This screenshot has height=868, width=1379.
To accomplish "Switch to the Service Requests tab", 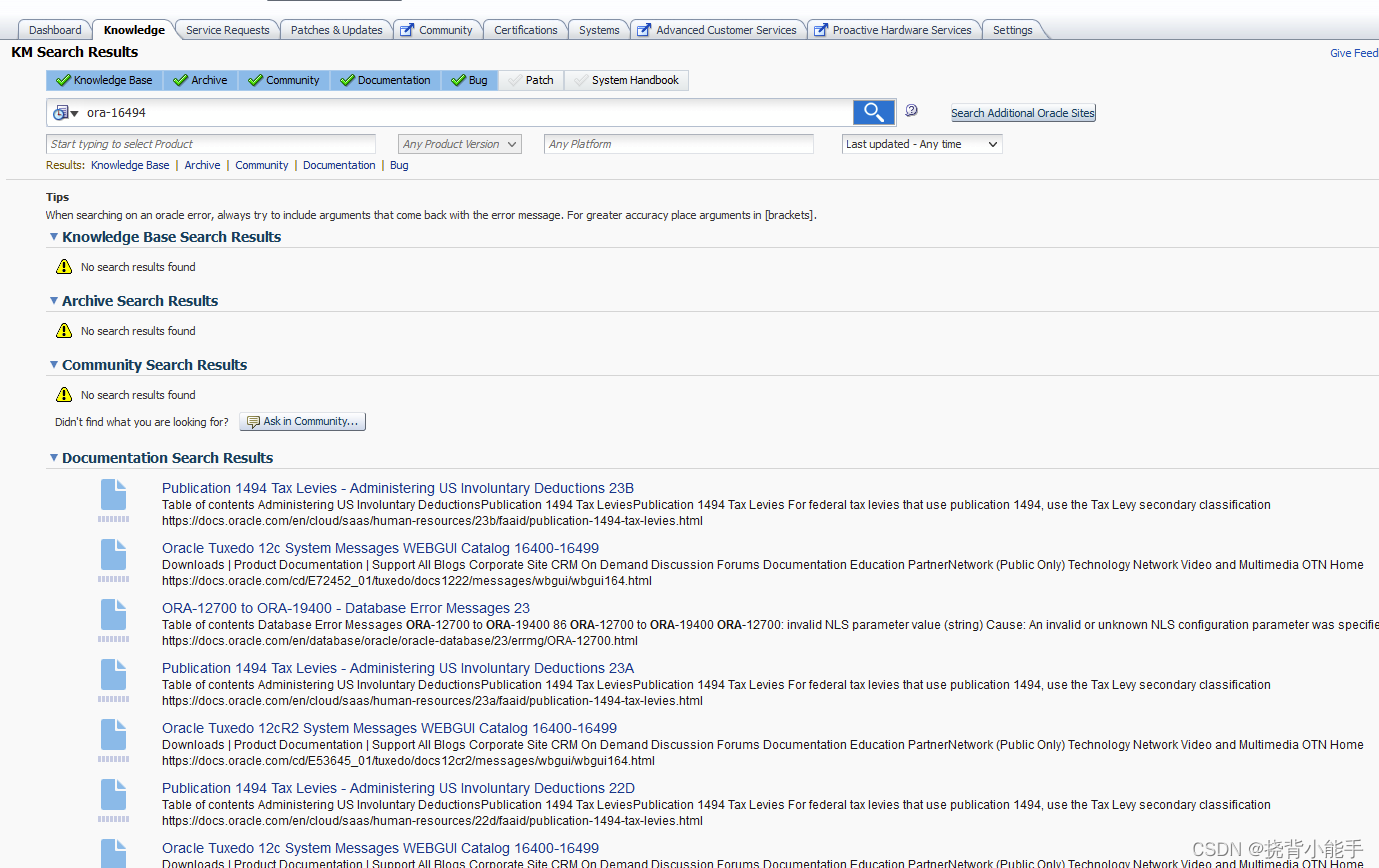I will [x=227, y=30].
